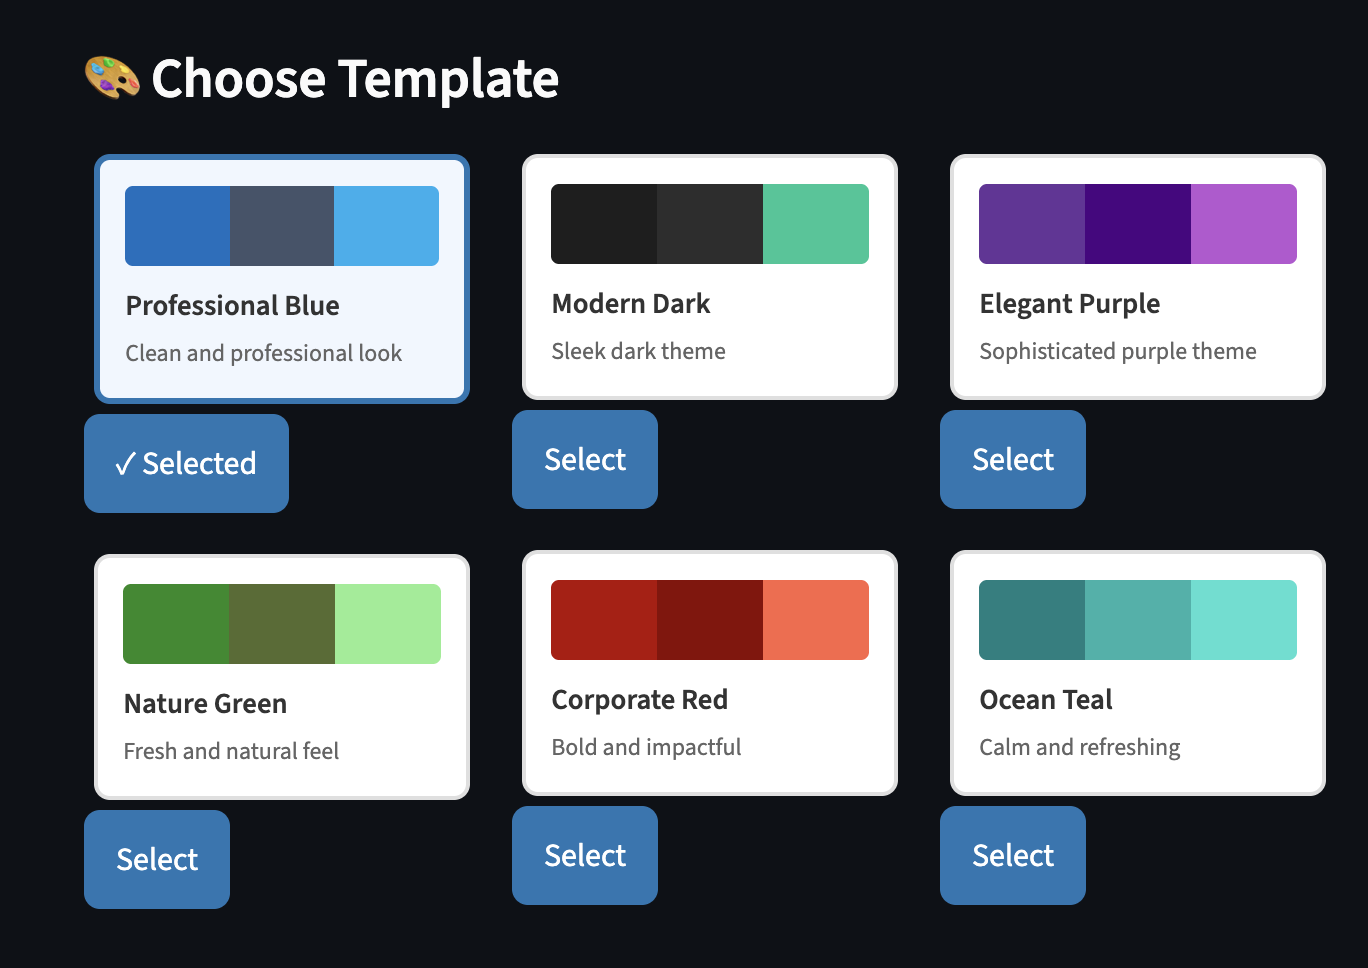Click the checkmark Selected button for Professional Blue
1368x968 pixels.
pyautogui.click(x=186, y=463)
